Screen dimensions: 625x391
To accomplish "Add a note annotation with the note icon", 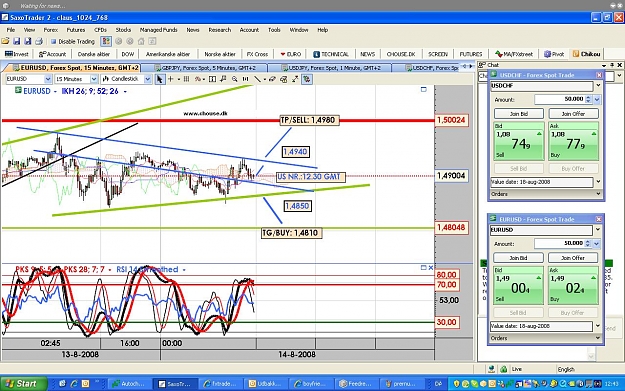I will point(223,79).
